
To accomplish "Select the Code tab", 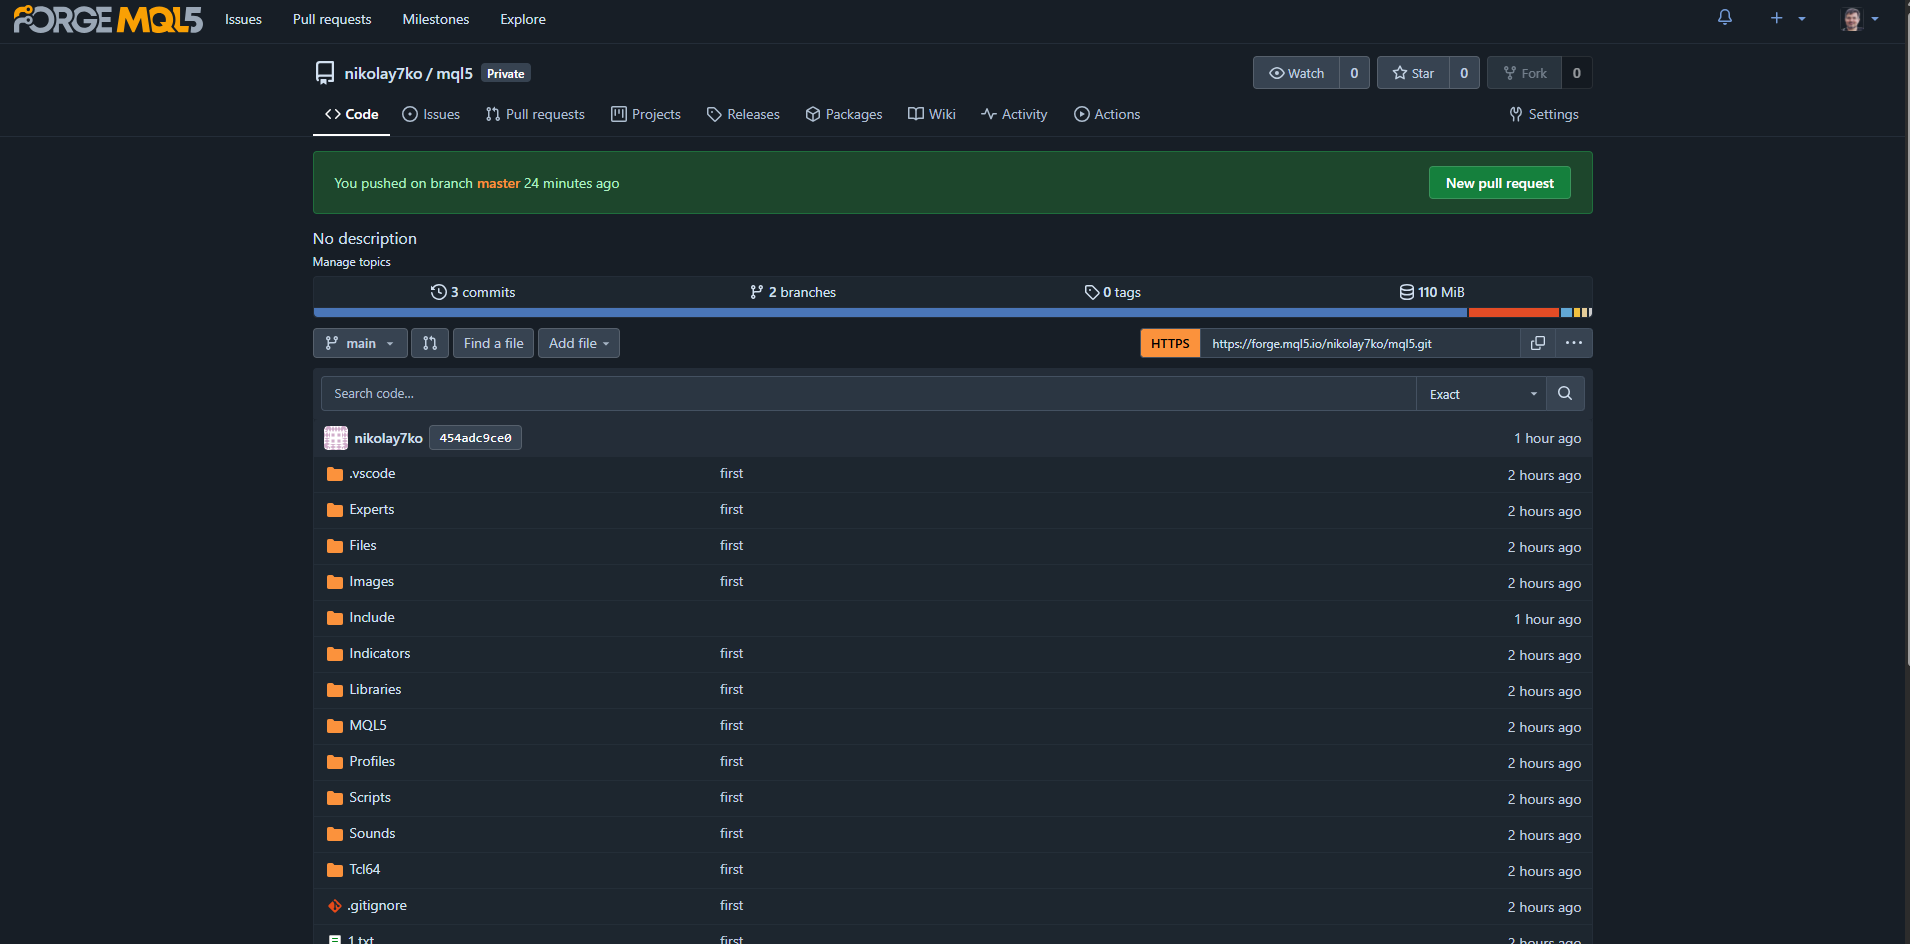I will coord(352,114).
